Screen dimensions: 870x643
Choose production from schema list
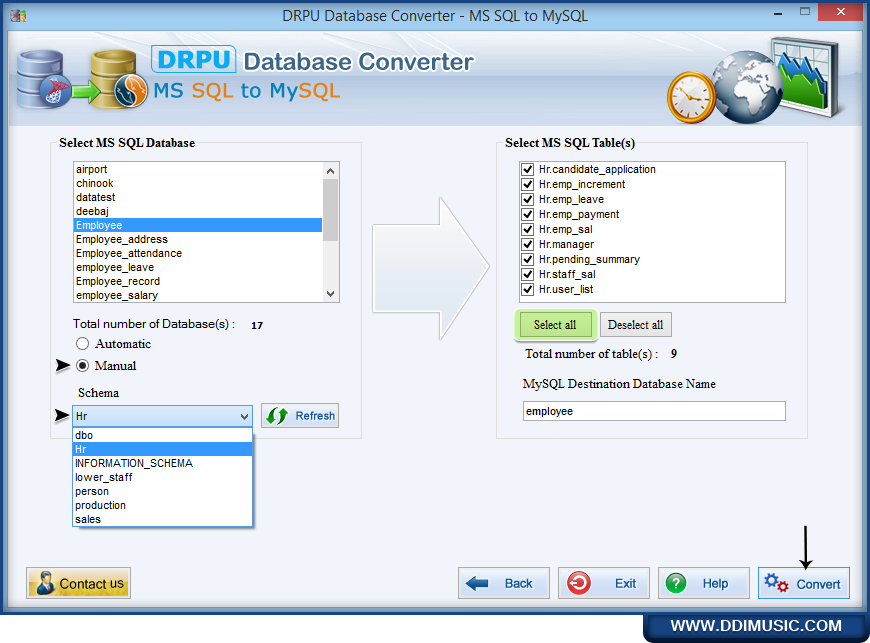coord(163,505)
